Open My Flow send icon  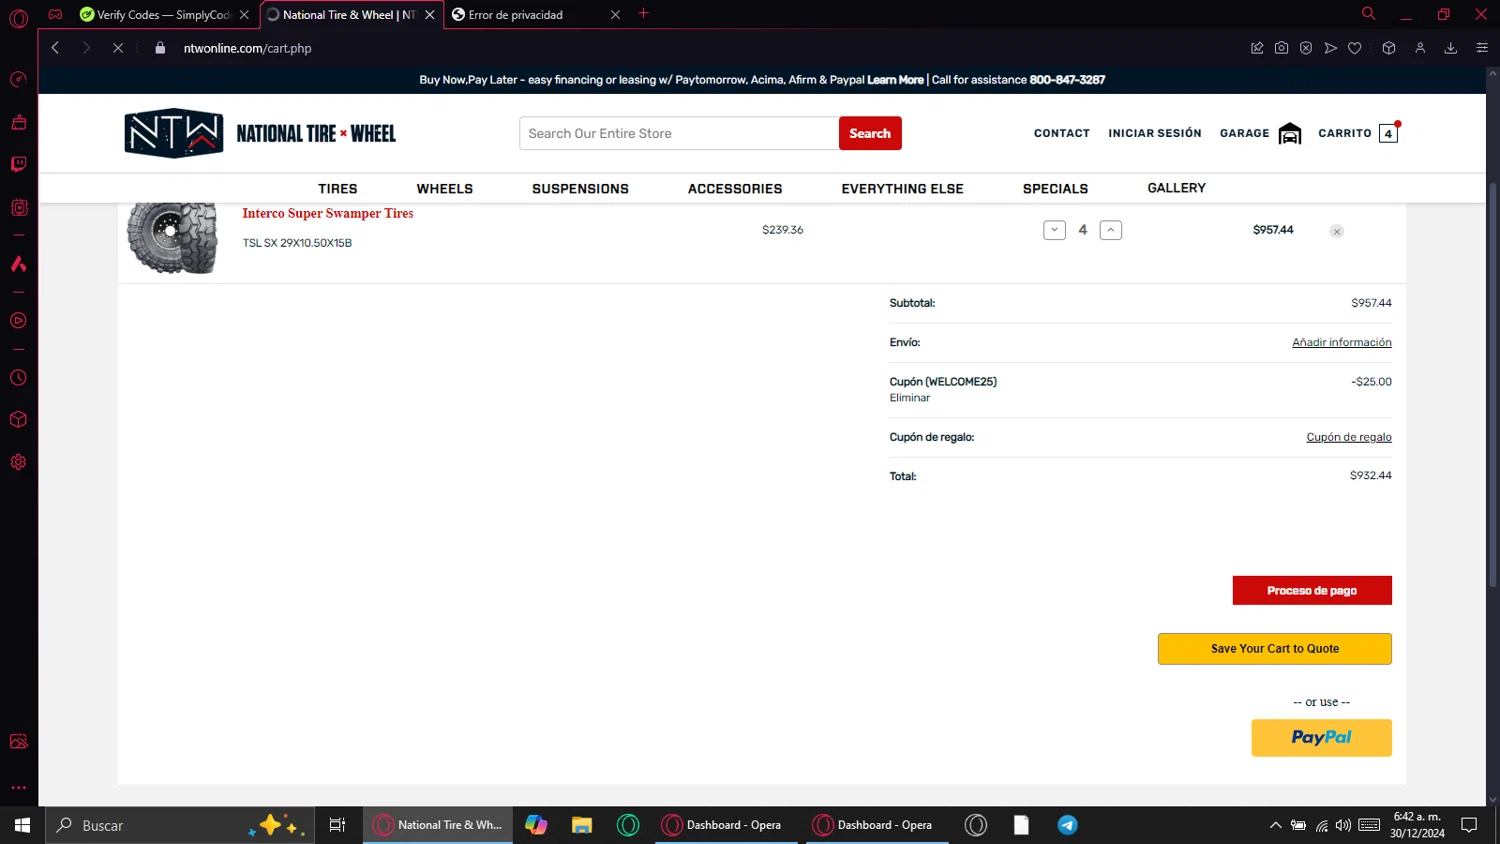[x=1330, y=48]
